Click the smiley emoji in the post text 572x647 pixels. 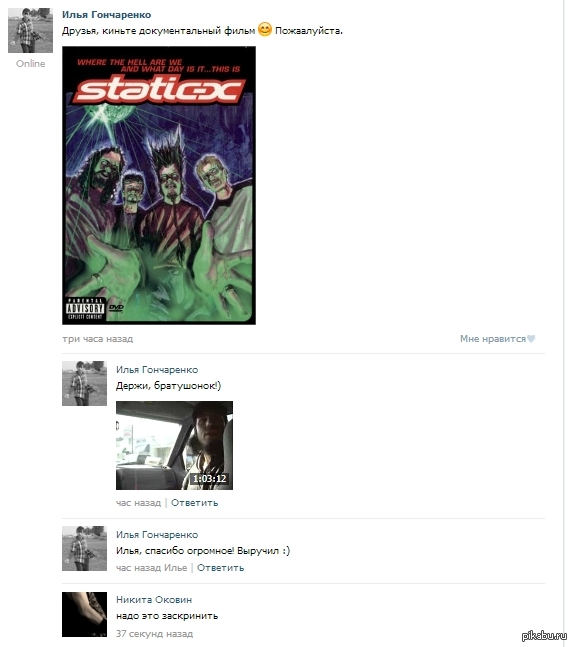265,29
